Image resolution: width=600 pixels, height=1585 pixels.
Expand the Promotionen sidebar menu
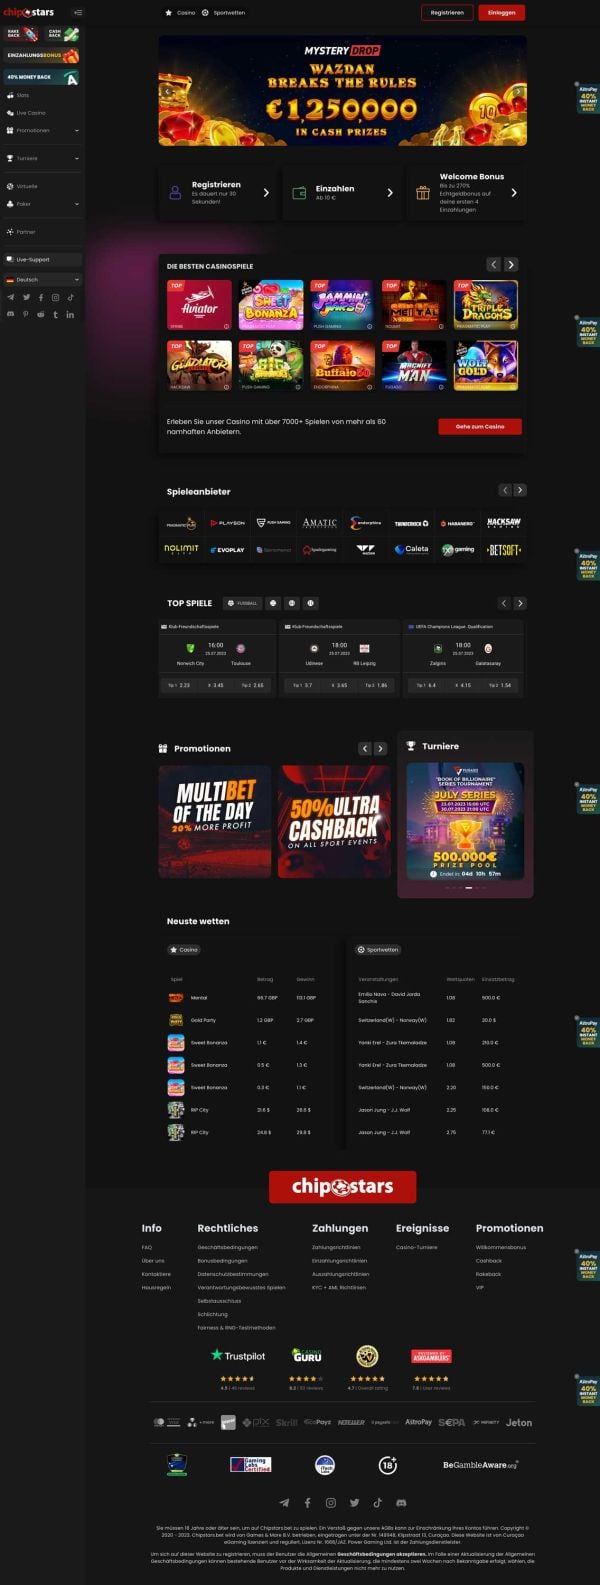pyautogui.click(x=42, y=130)
